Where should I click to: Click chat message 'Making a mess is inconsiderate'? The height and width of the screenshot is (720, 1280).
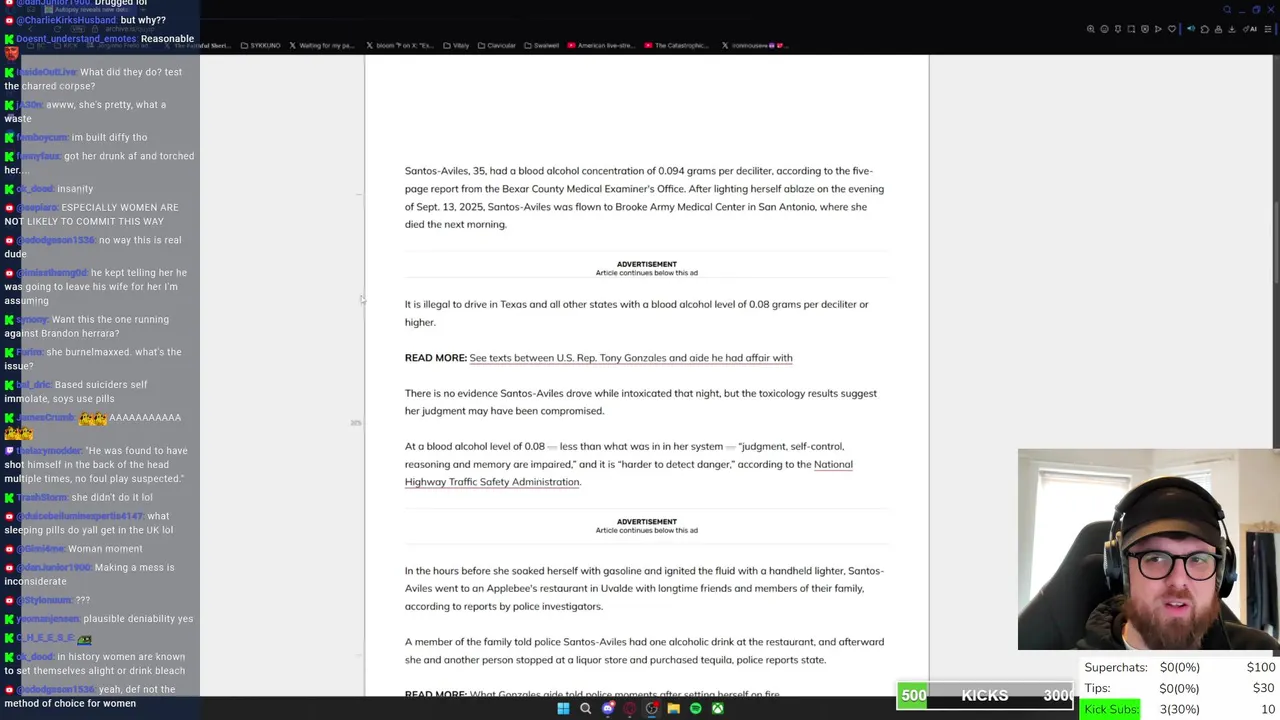pyautogui.click(x=89, y=574)
